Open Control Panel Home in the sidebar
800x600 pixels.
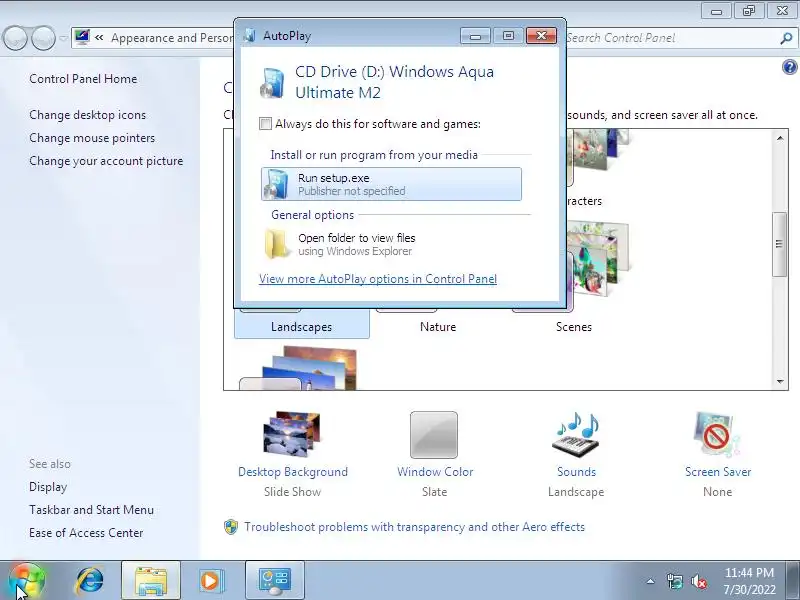[83, 79]
